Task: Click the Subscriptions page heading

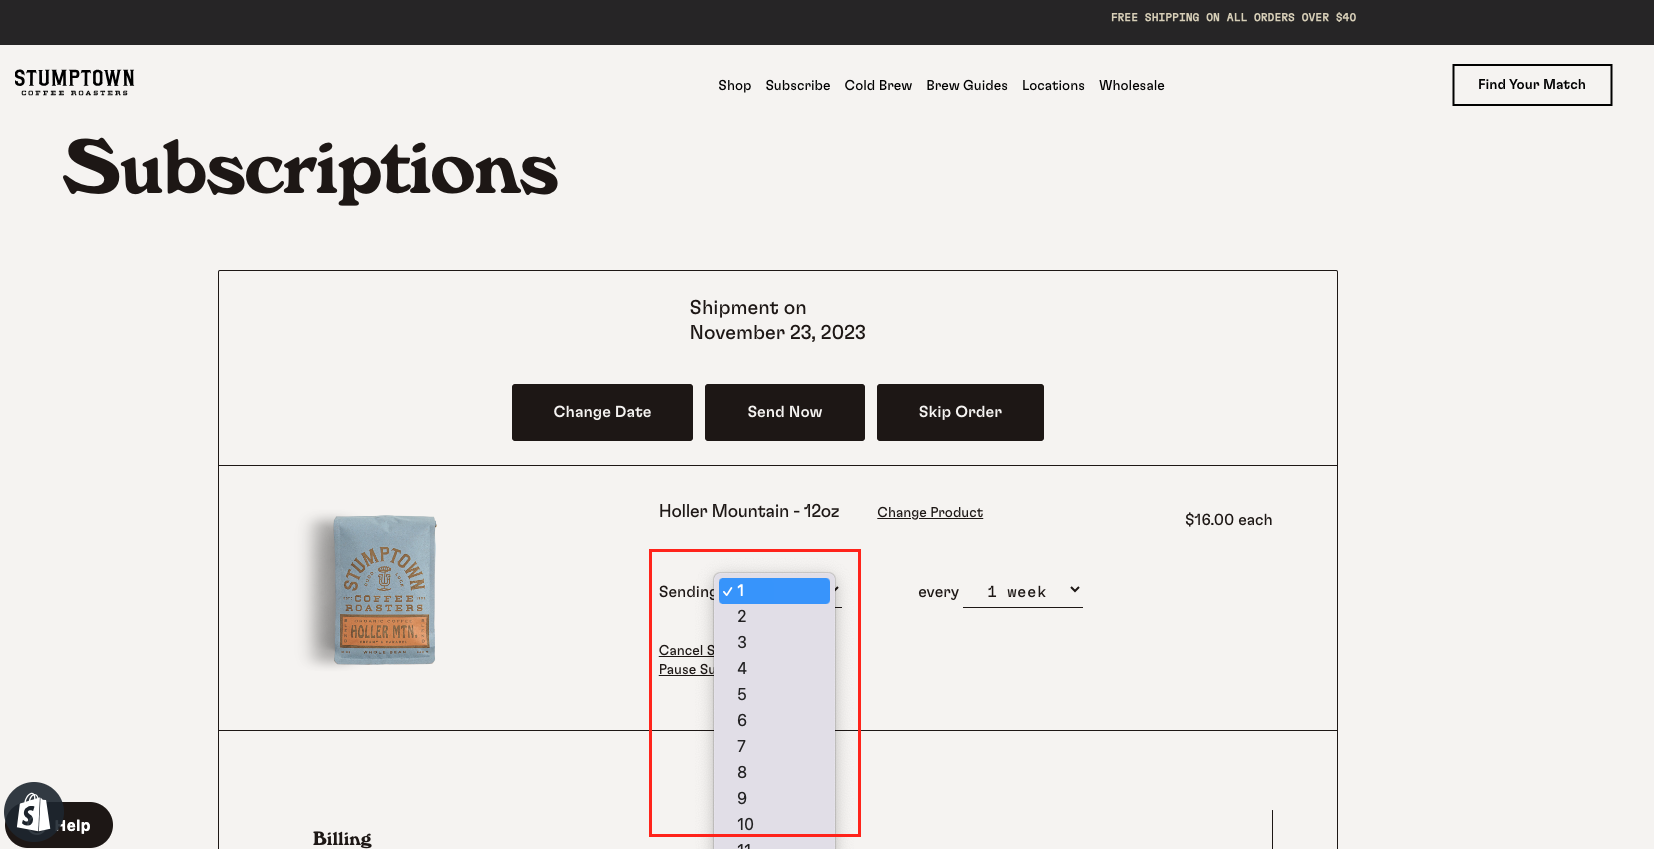Action: click(310, 170)
